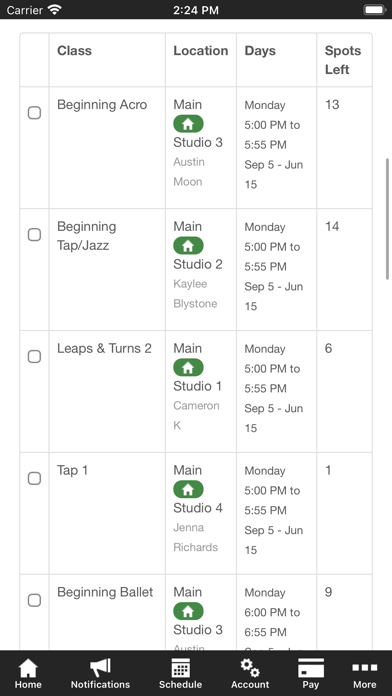The width and height of the screenshot is (392, 696).
Task: Check the Beginning Ballet checkbox
Action: [34, 600]
